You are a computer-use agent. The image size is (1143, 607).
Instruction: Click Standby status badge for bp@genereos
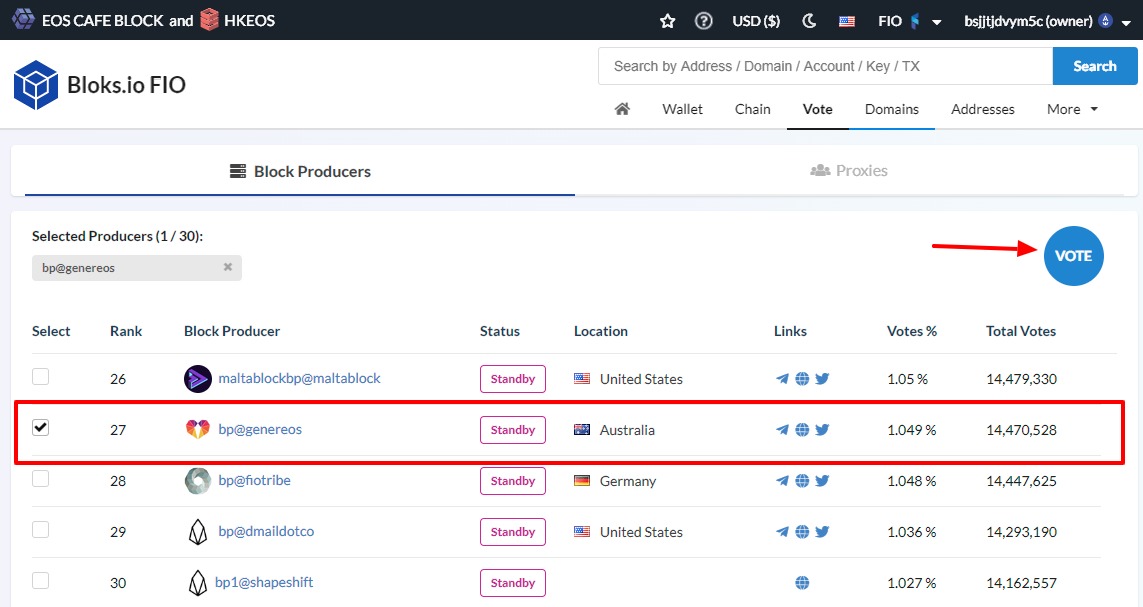[512, 430]
